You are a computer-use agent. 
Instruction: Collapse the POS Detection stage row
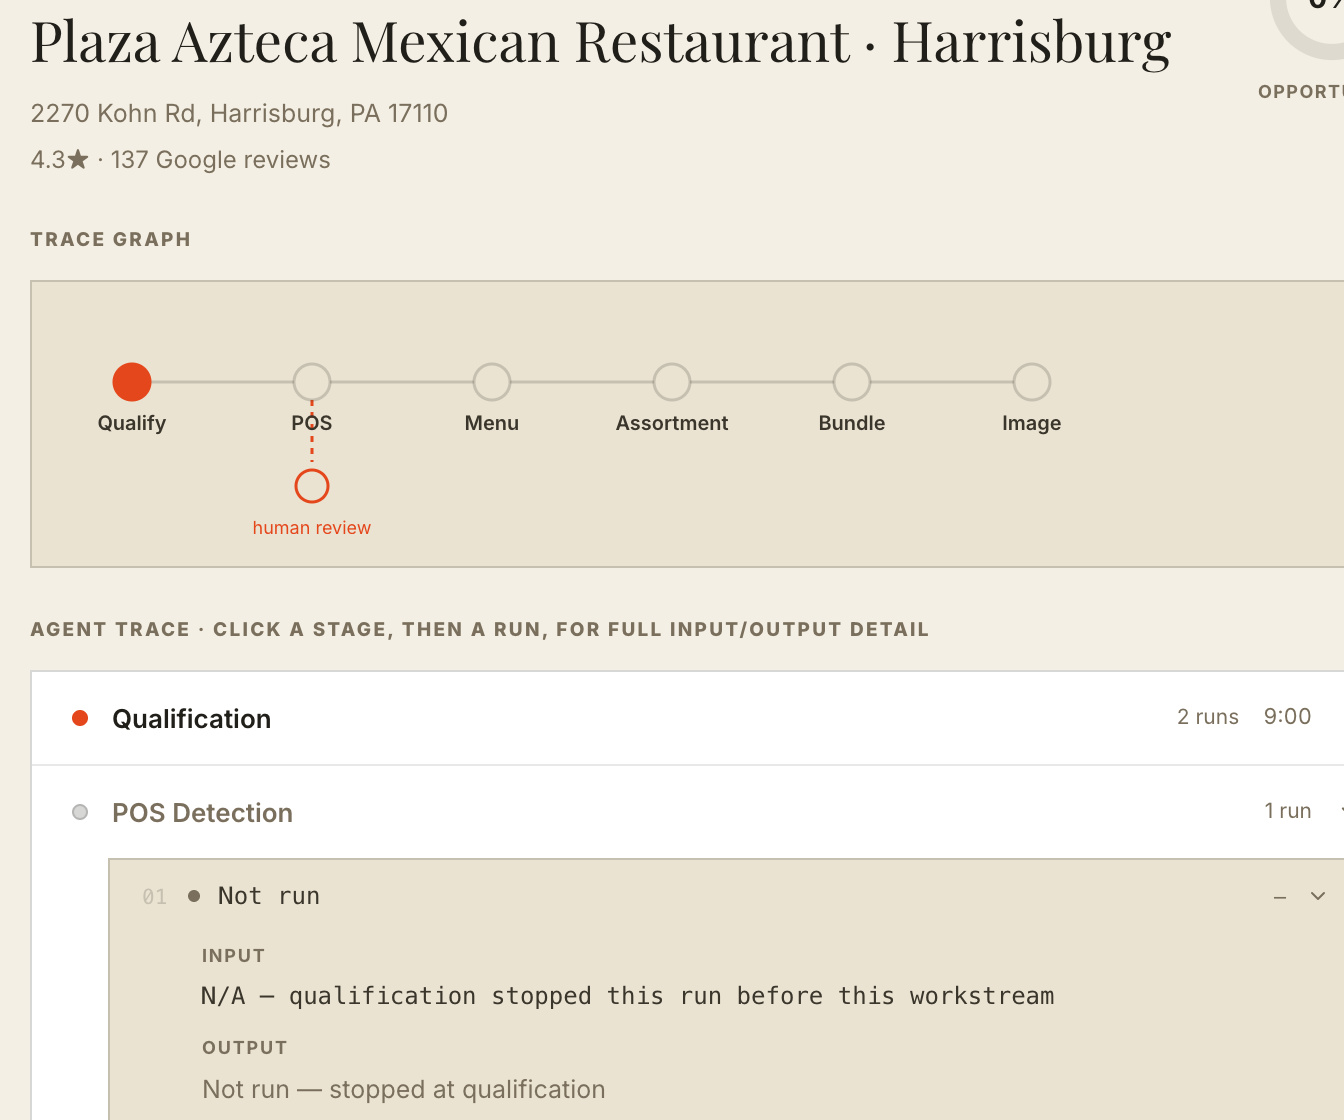(688, 812)
